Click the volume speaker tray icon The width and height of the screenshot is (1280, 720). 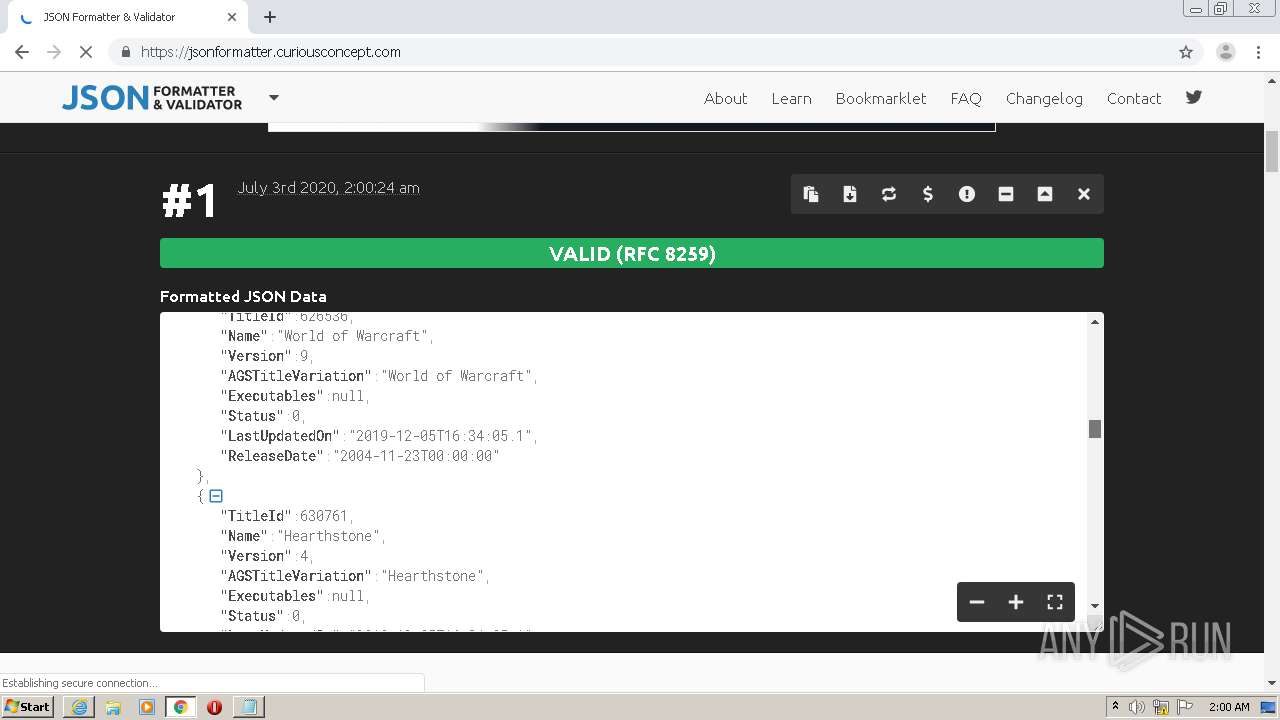pyautogui.click(x=1137, y=707)
